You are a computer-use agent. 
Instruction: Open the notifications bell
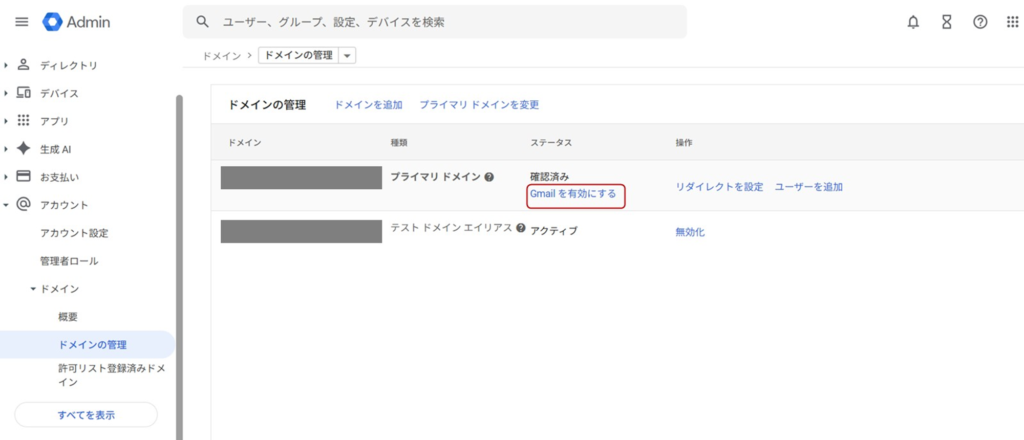(x=913, y=22)
